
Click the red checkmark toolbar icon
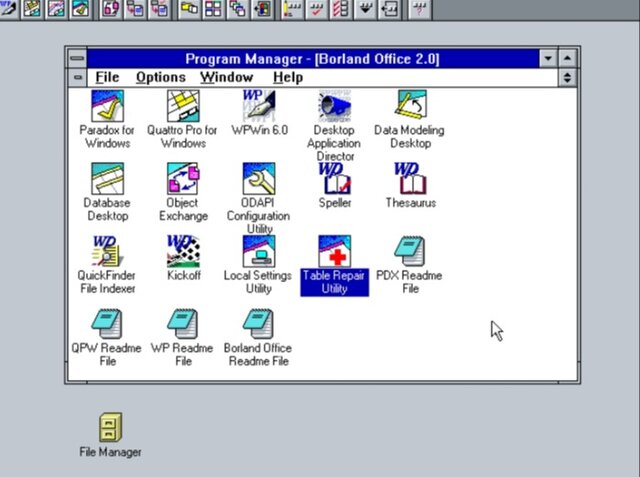[316, 9]
